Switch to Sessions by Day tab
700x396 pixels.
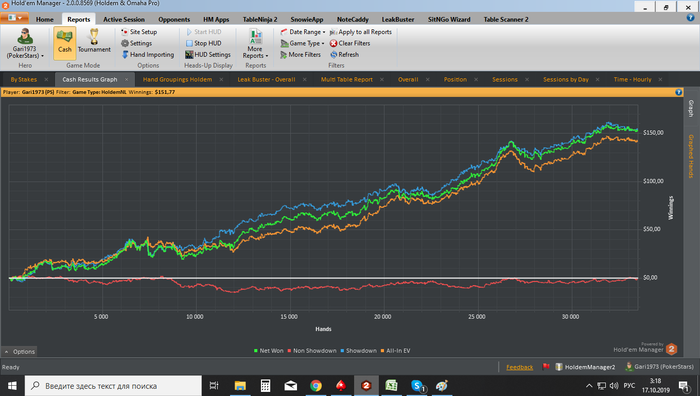point(566,79)
